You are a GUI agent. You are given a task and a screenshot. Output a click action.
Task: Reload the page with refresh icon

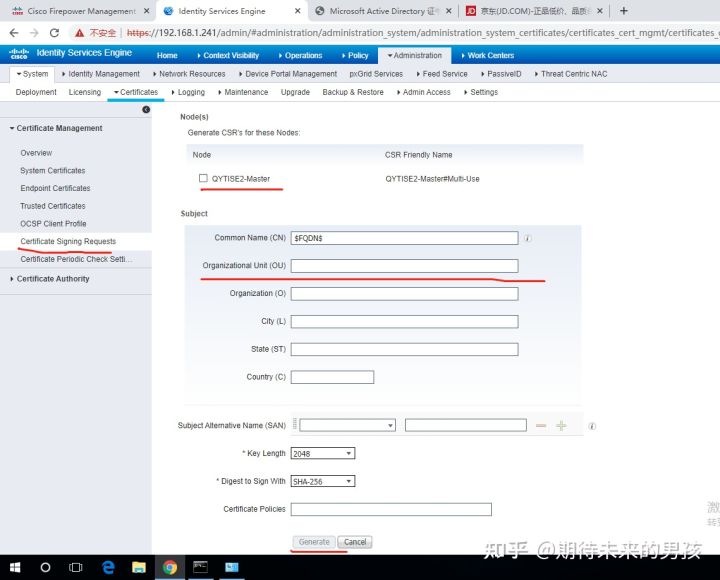pyautogui.click(x=54, y=33)
